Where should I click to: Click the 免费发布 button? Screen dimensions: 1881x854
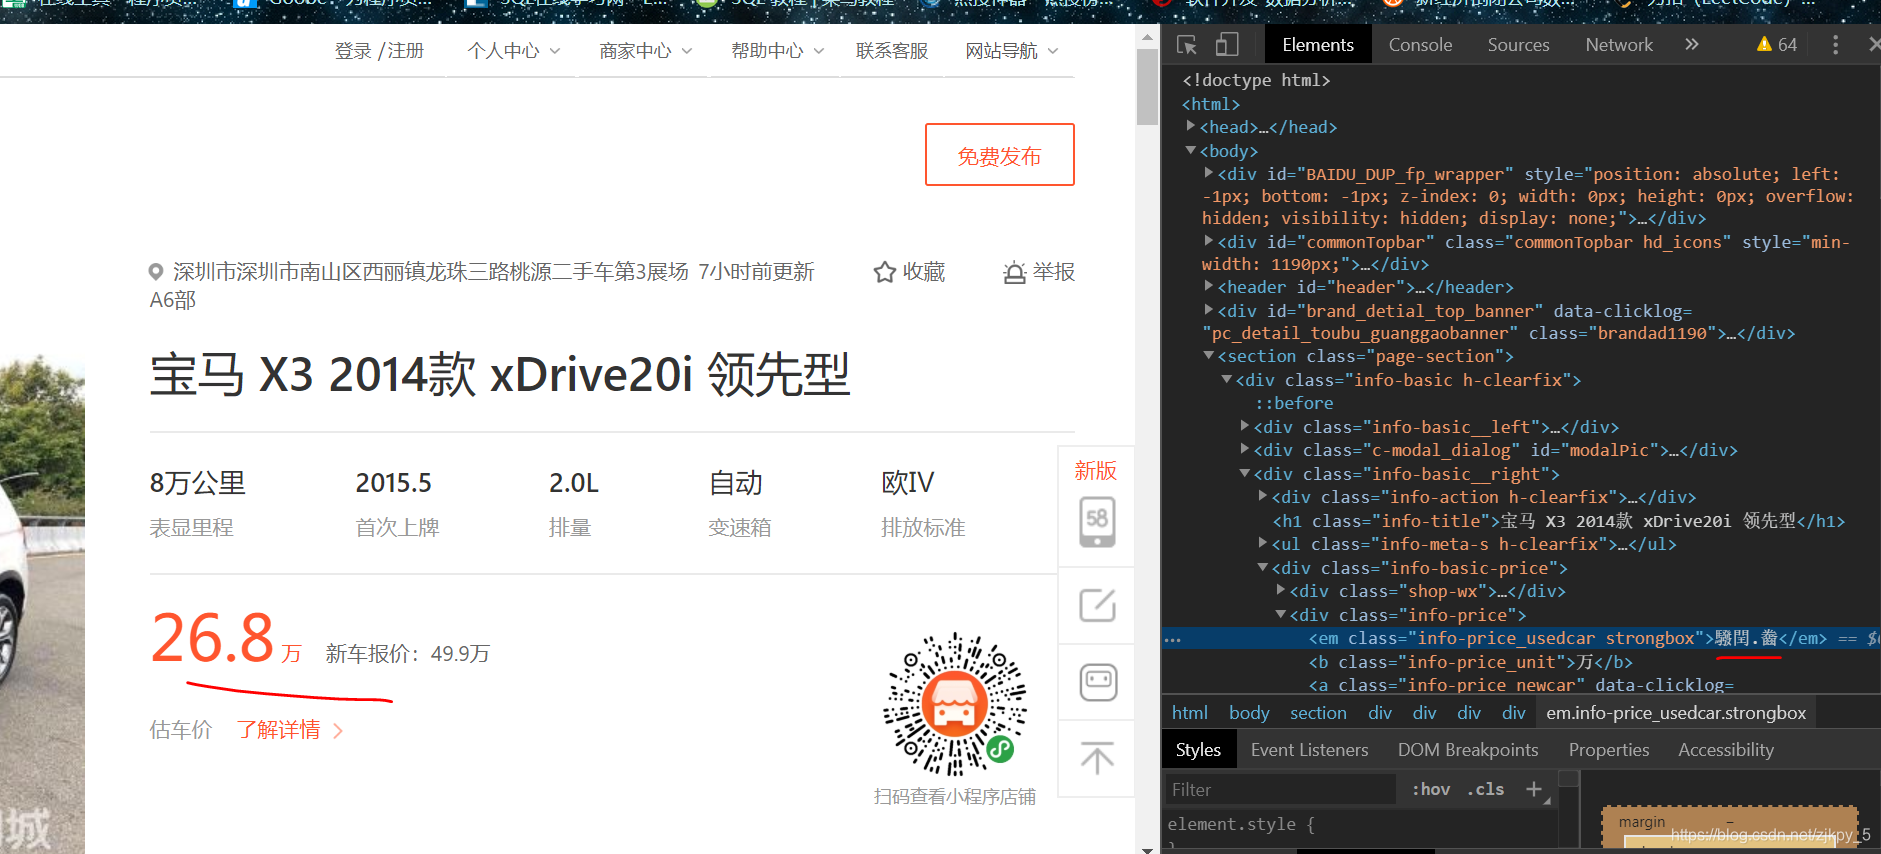pyautogui.click(x=1000, y=155)
